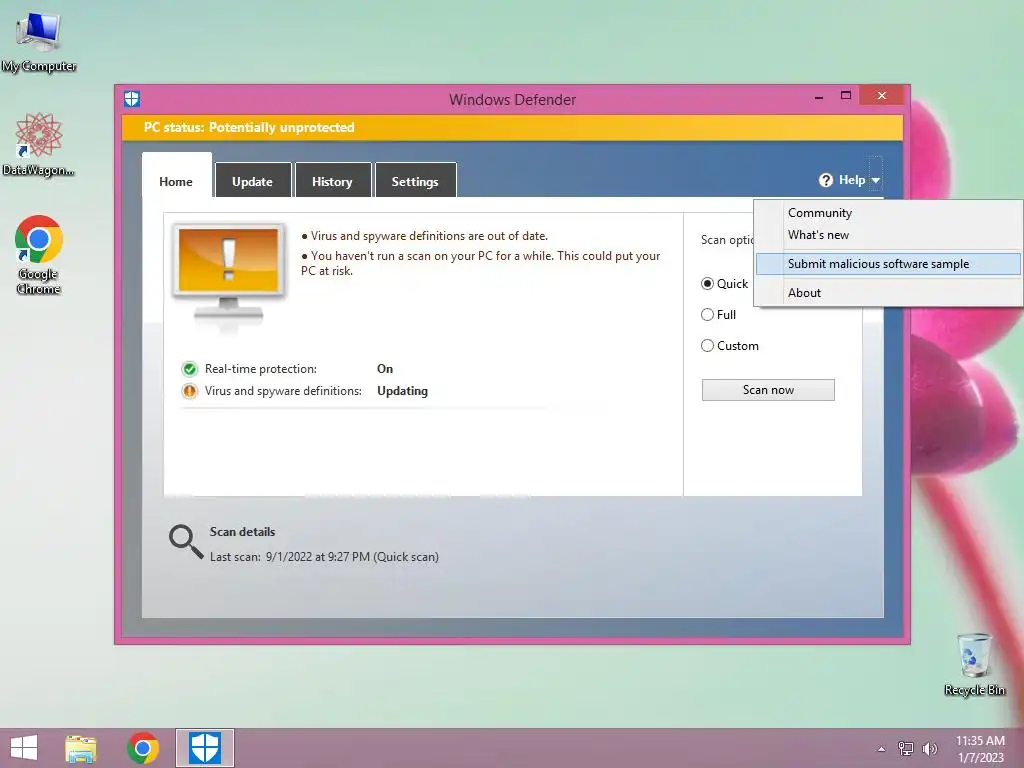Screen dimensions: 1024x768
Task: Launch Chrome from the taskbar
Action: tap(143, 748)
